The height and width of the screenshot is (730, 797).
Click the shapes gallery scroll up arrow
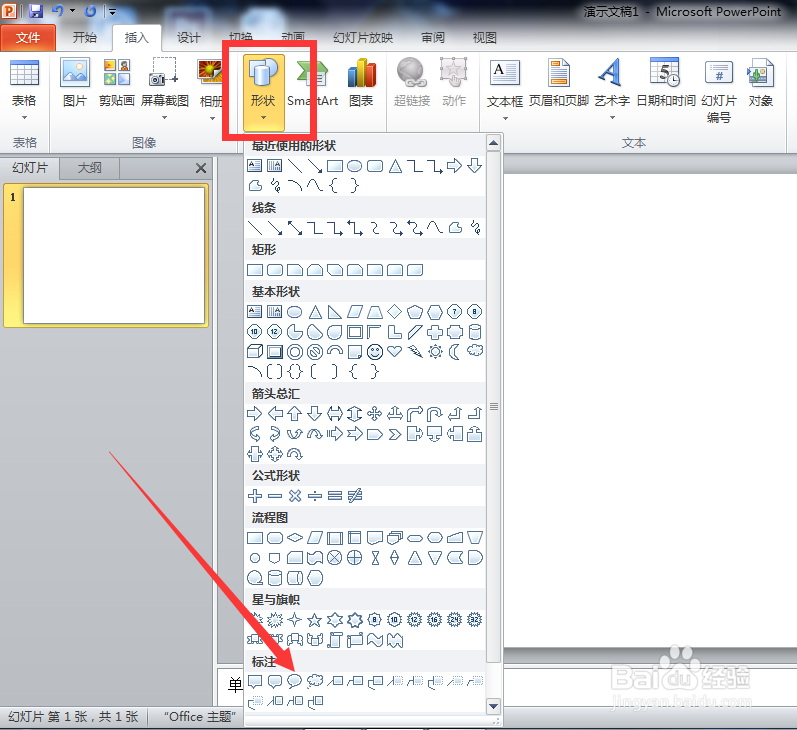tap(493, 143)
